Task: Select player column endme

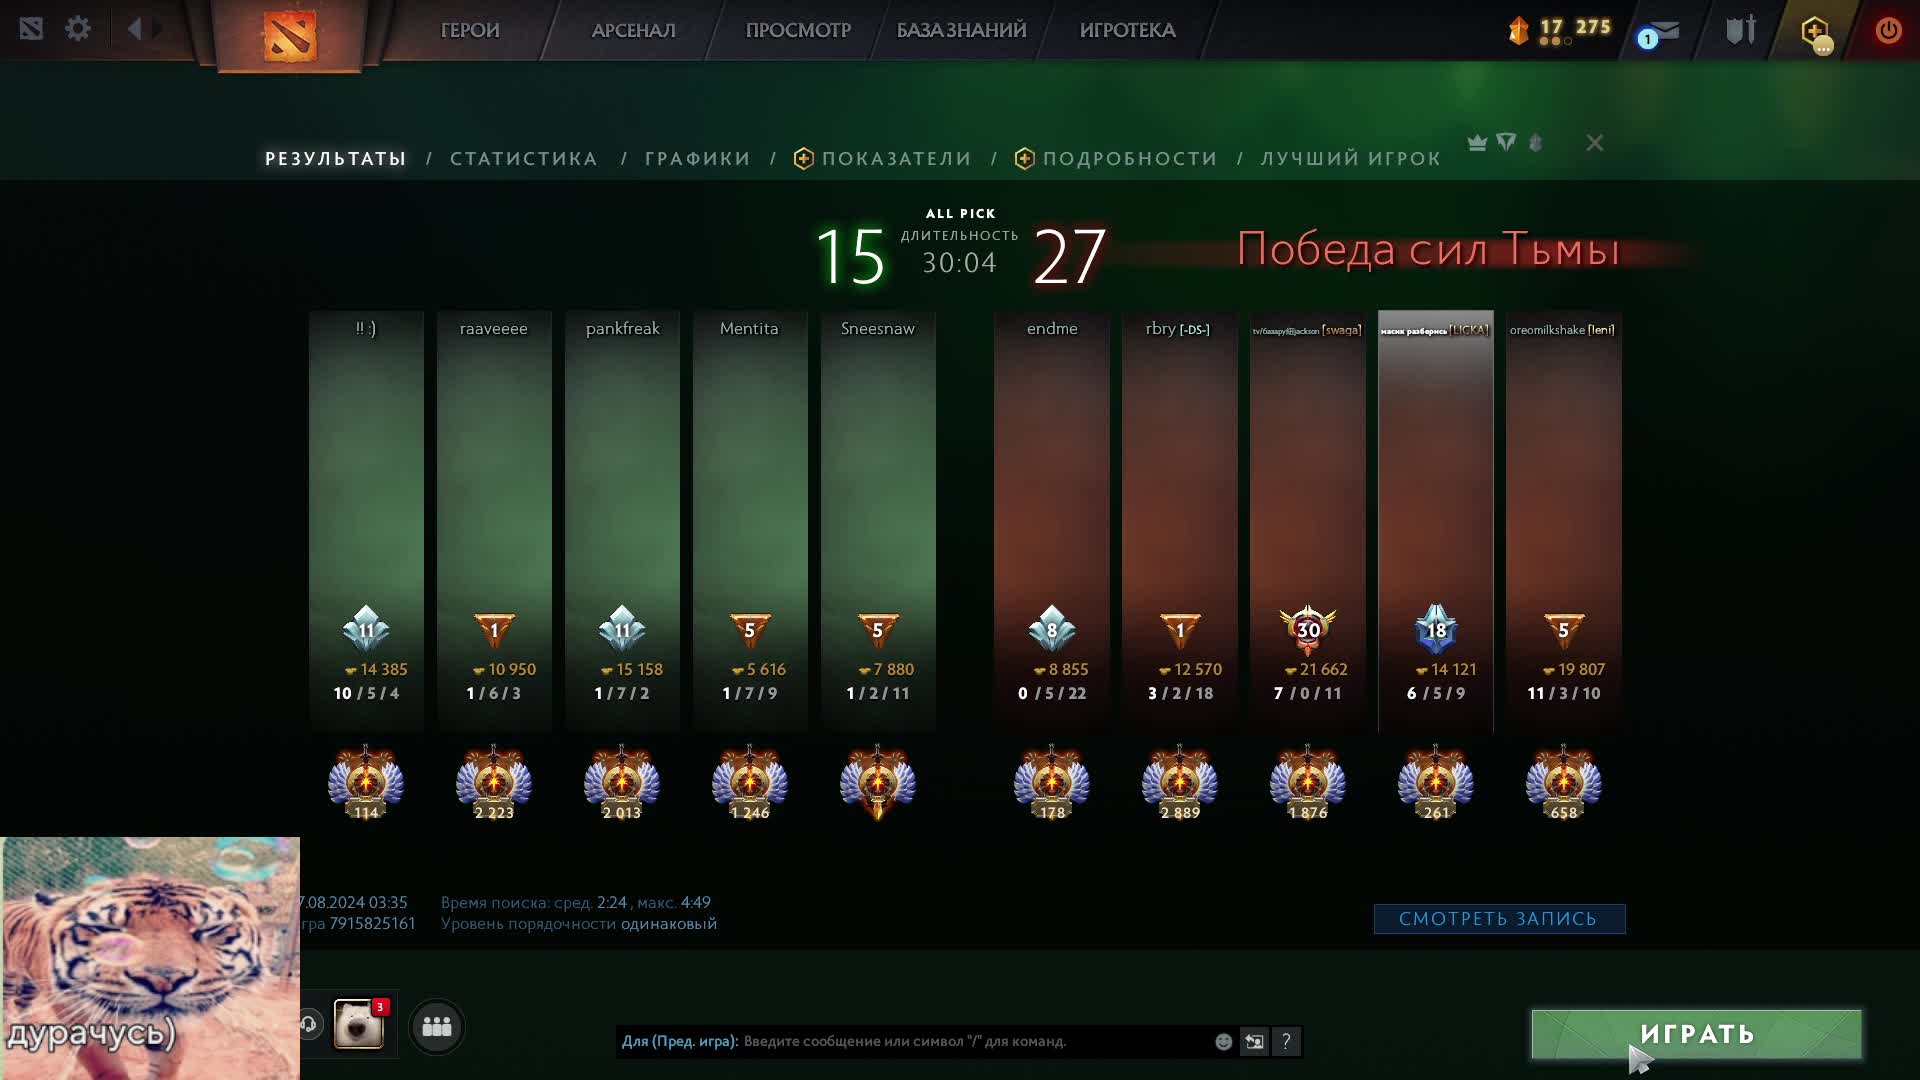Action: pos(1052,520)
